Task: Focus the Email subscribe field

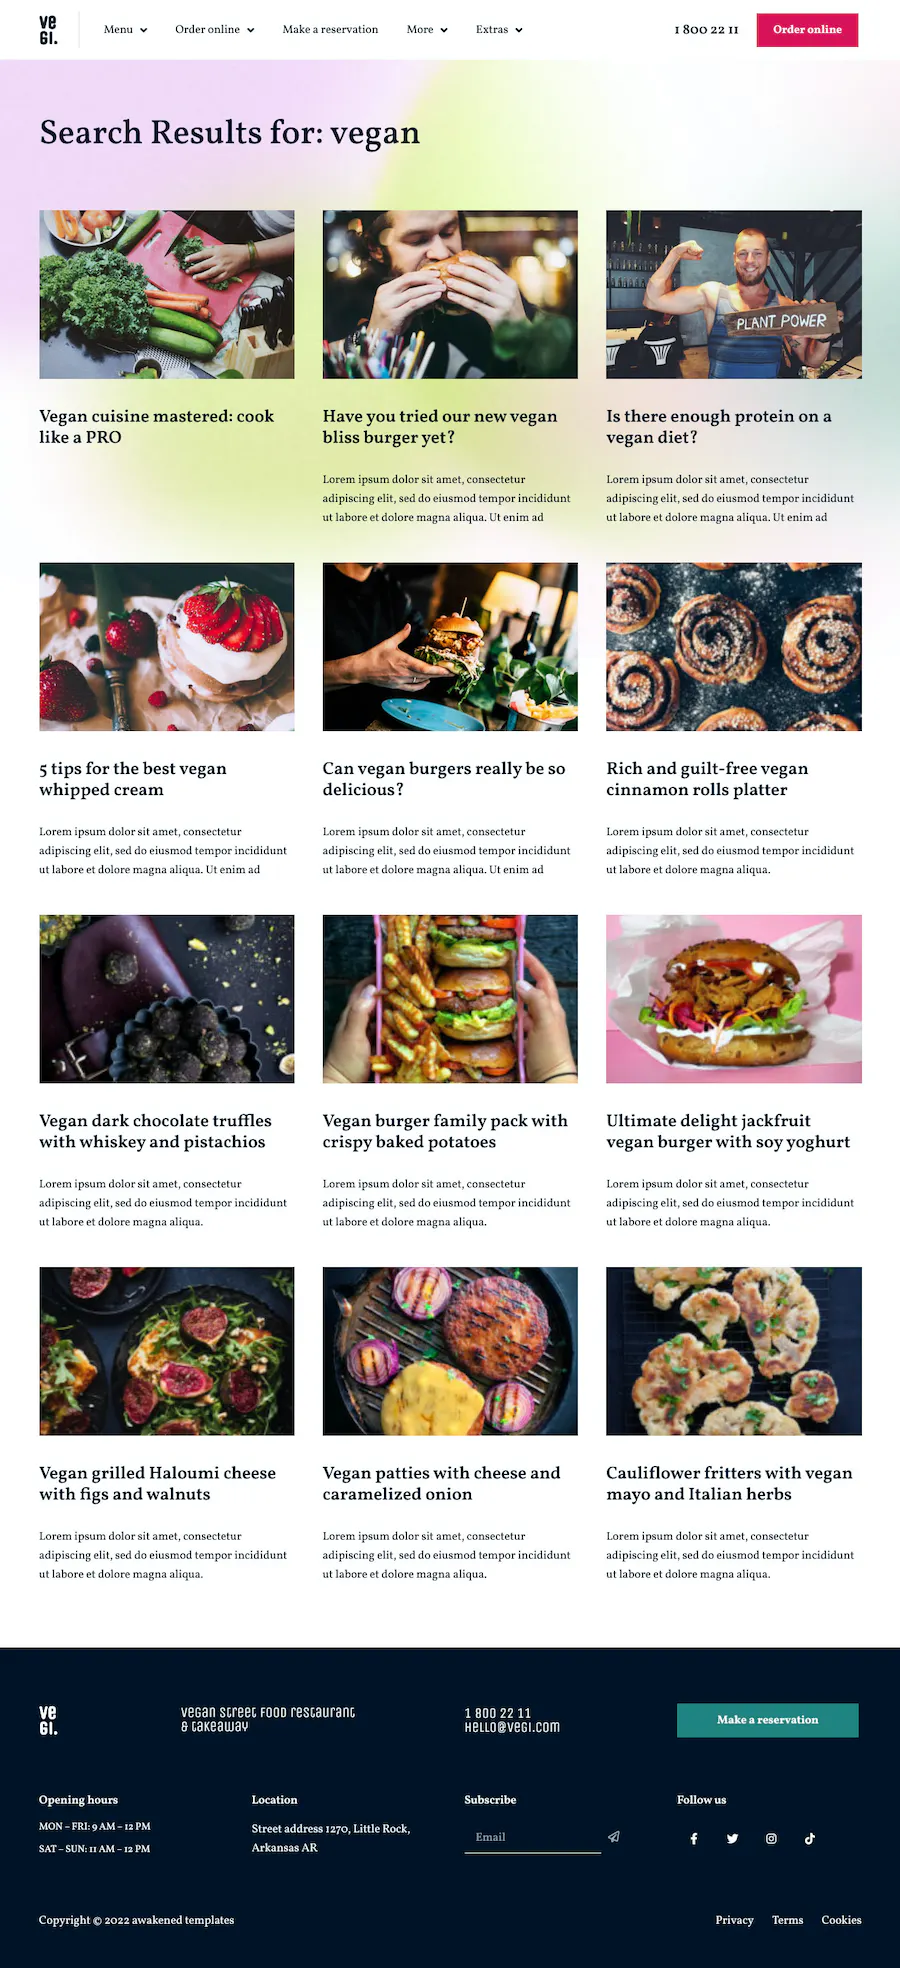Action: point(532,1837)
